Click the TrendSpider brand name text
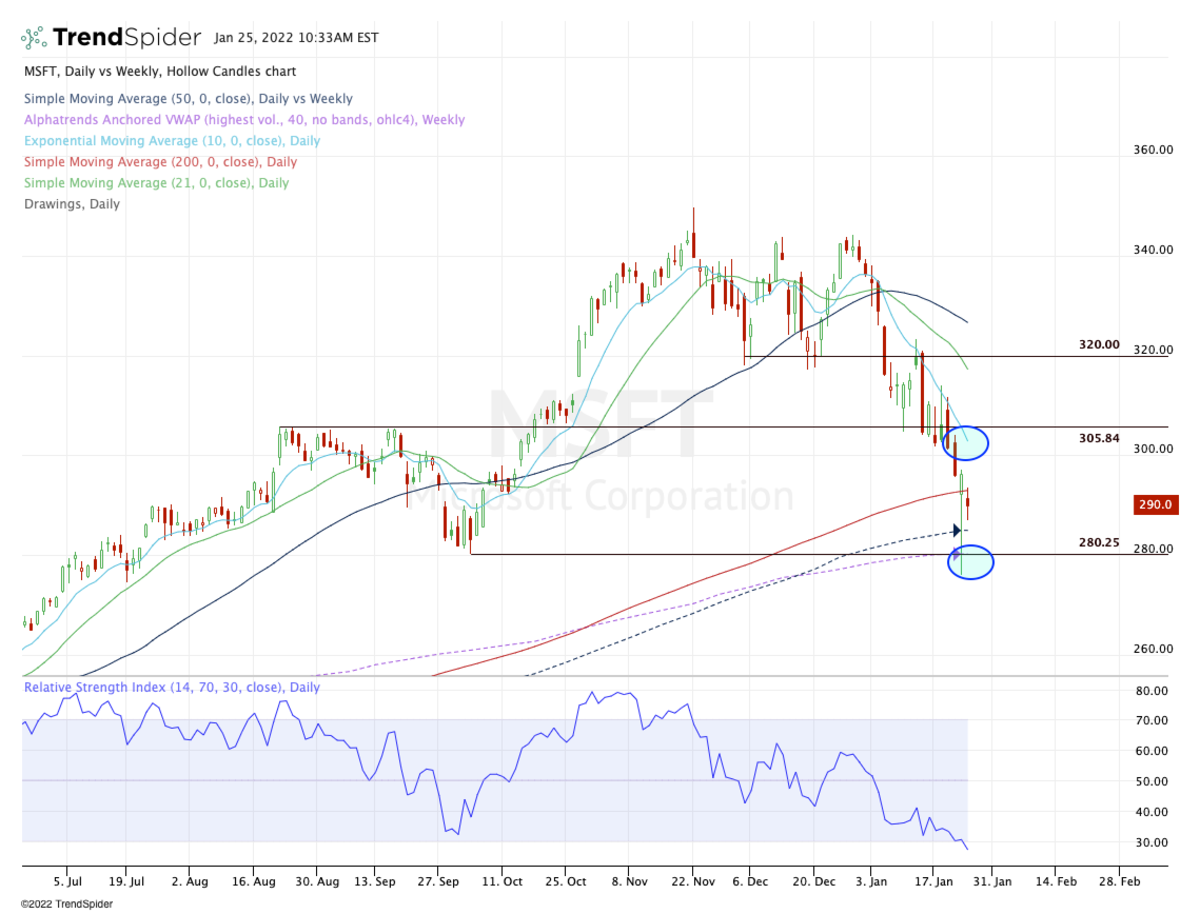The height and width of the screenshot is (914, 1200). [127, 38]
